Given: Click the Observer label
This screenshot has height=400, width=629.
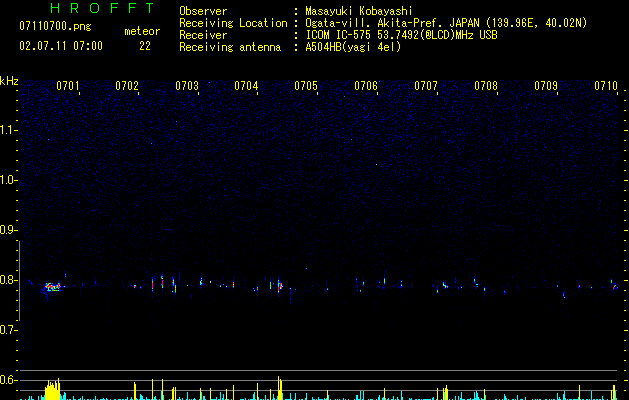Looking at the screenshot, I should [203, 11].
